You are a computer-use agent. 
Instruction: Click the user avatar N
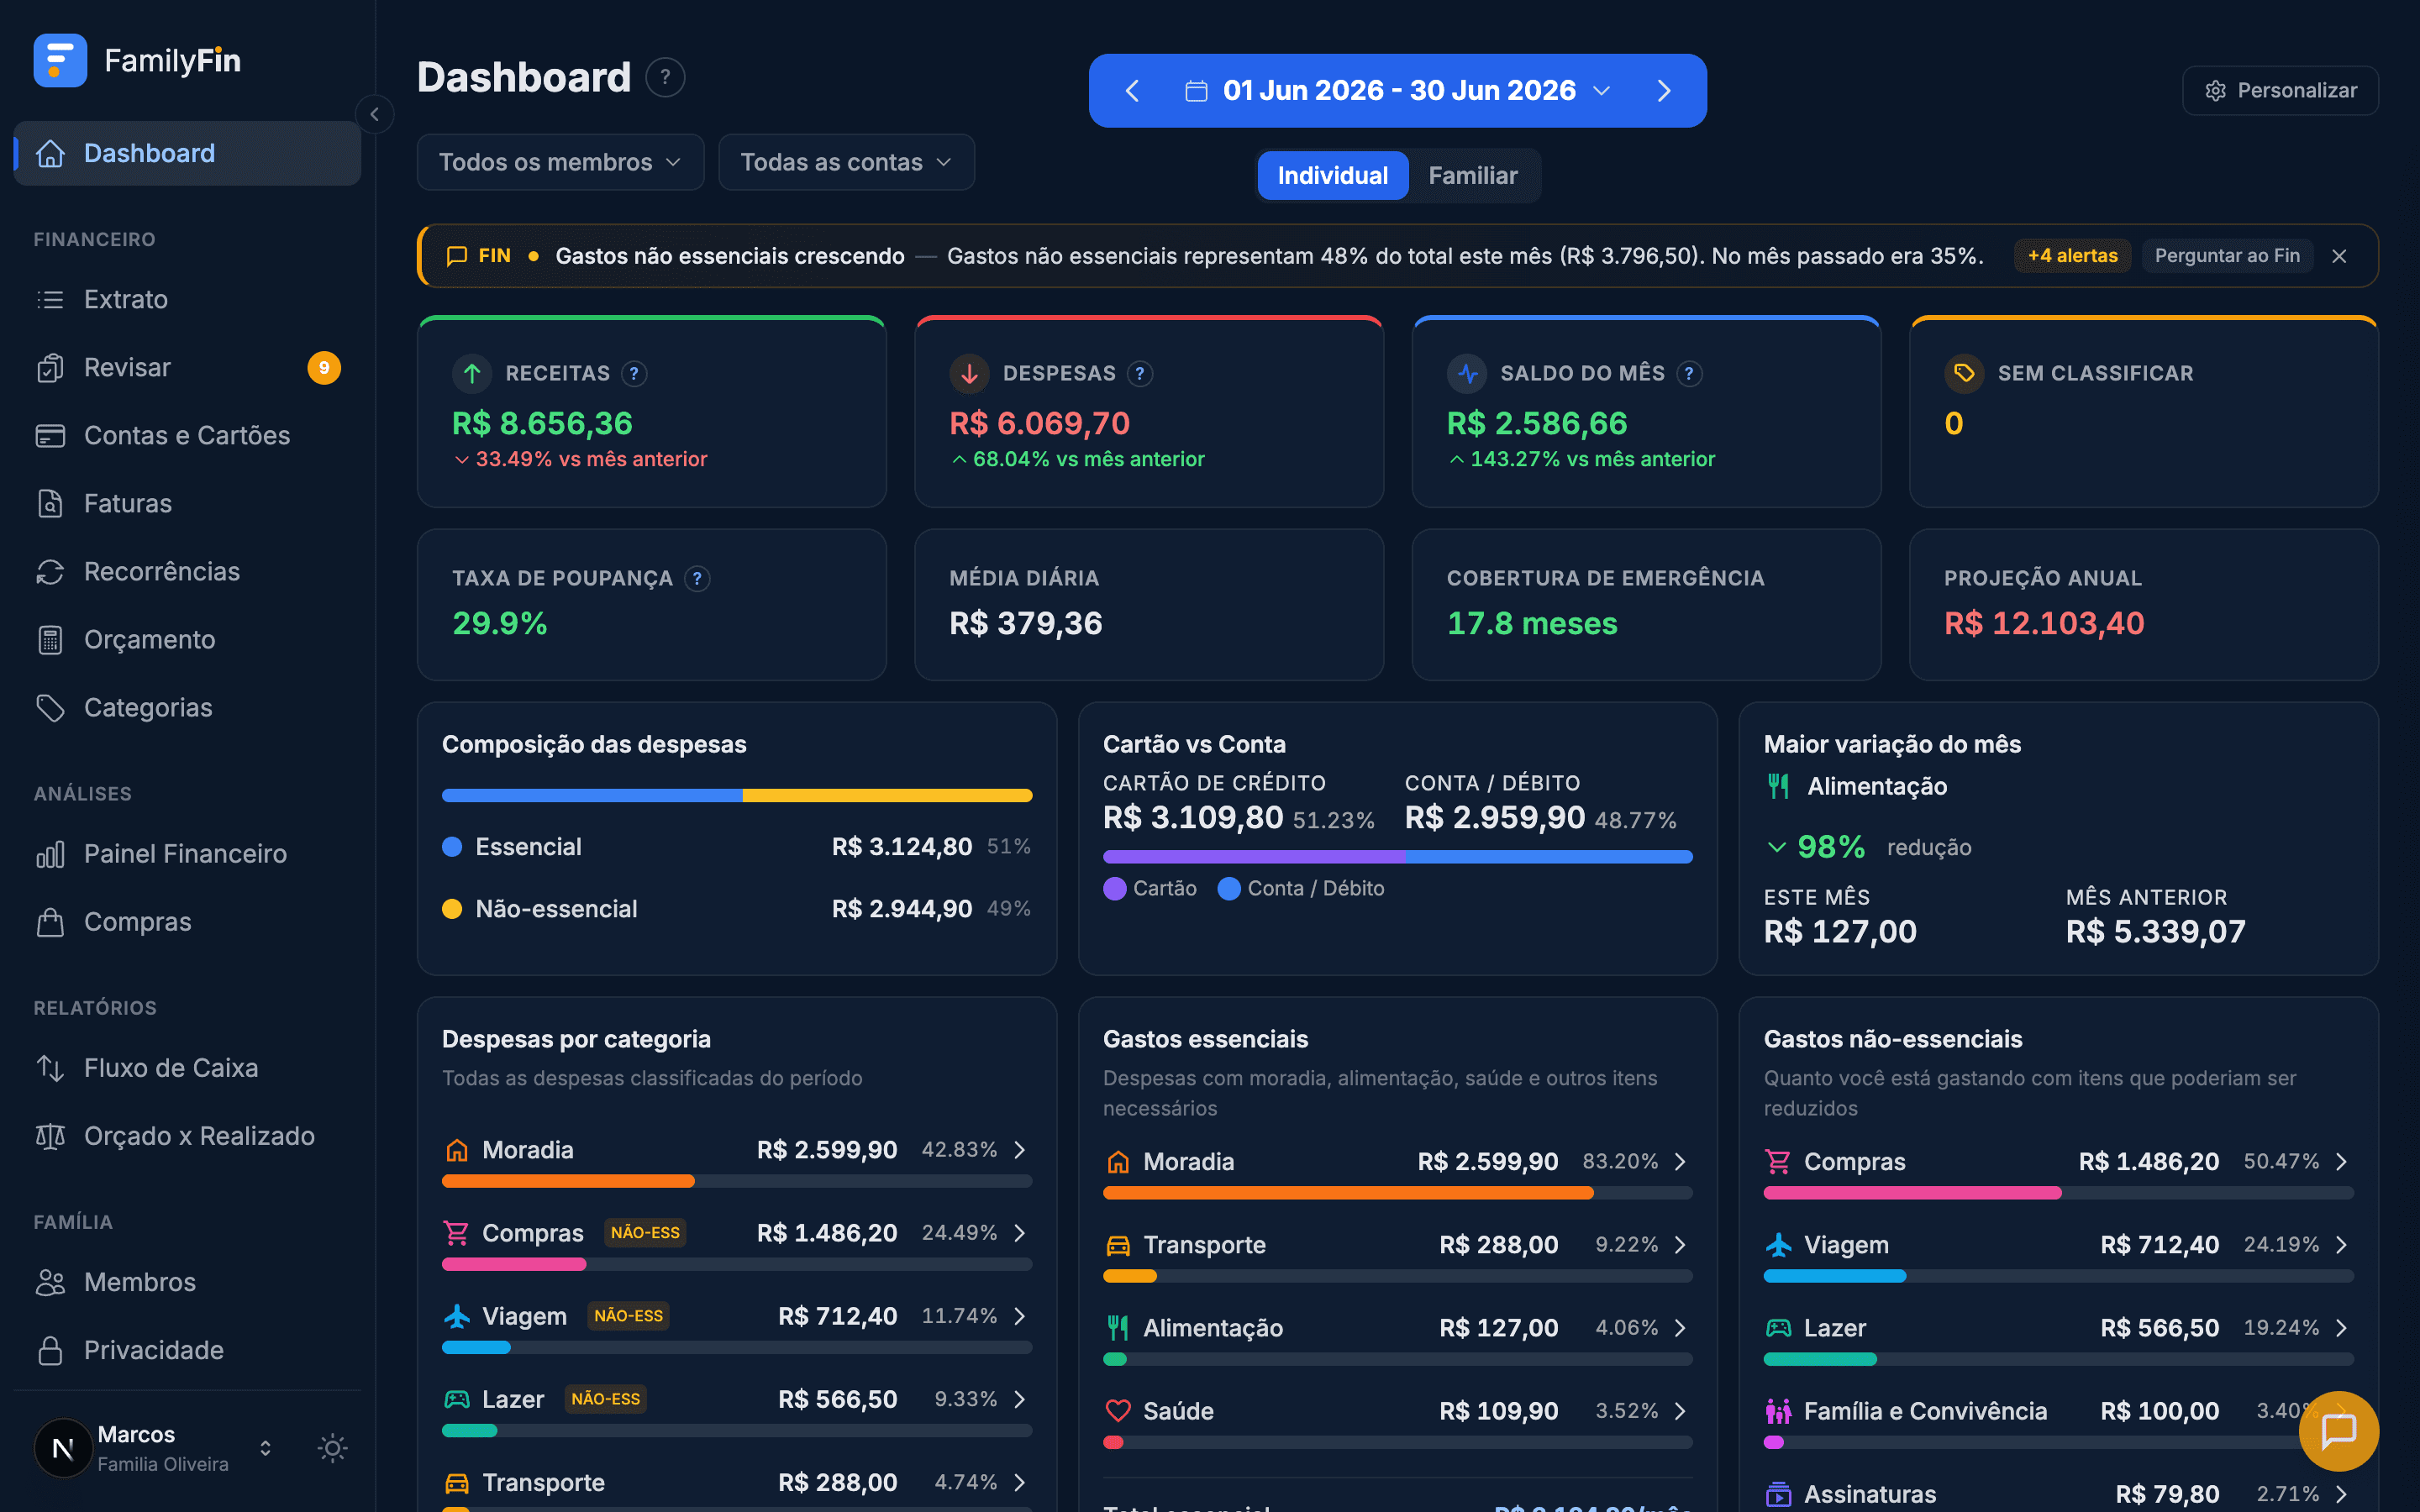(62, 1448)
